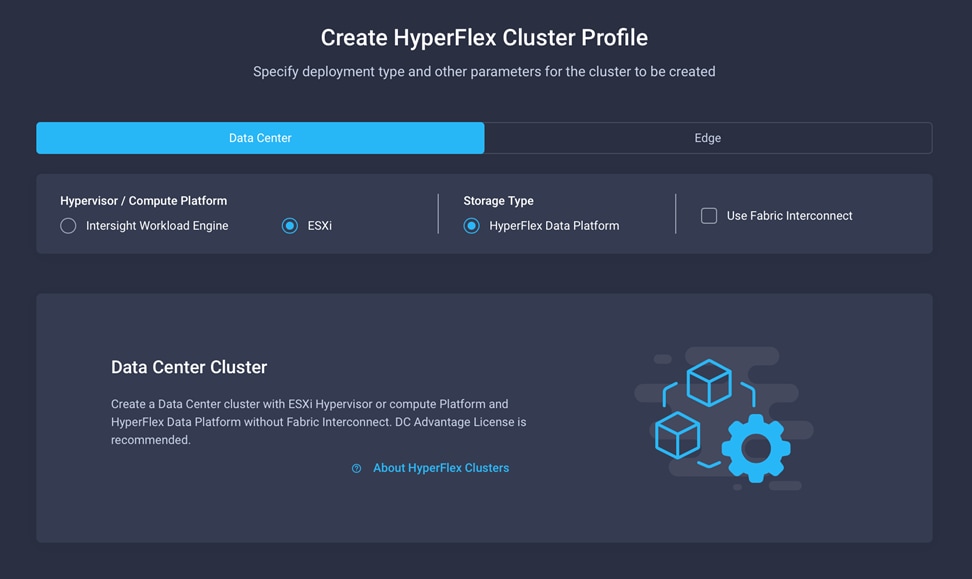The height and width of the screenshot is (579, 972).
Task: Click the 'Specify deployment type' subtitle text
Action: [484, 72]
